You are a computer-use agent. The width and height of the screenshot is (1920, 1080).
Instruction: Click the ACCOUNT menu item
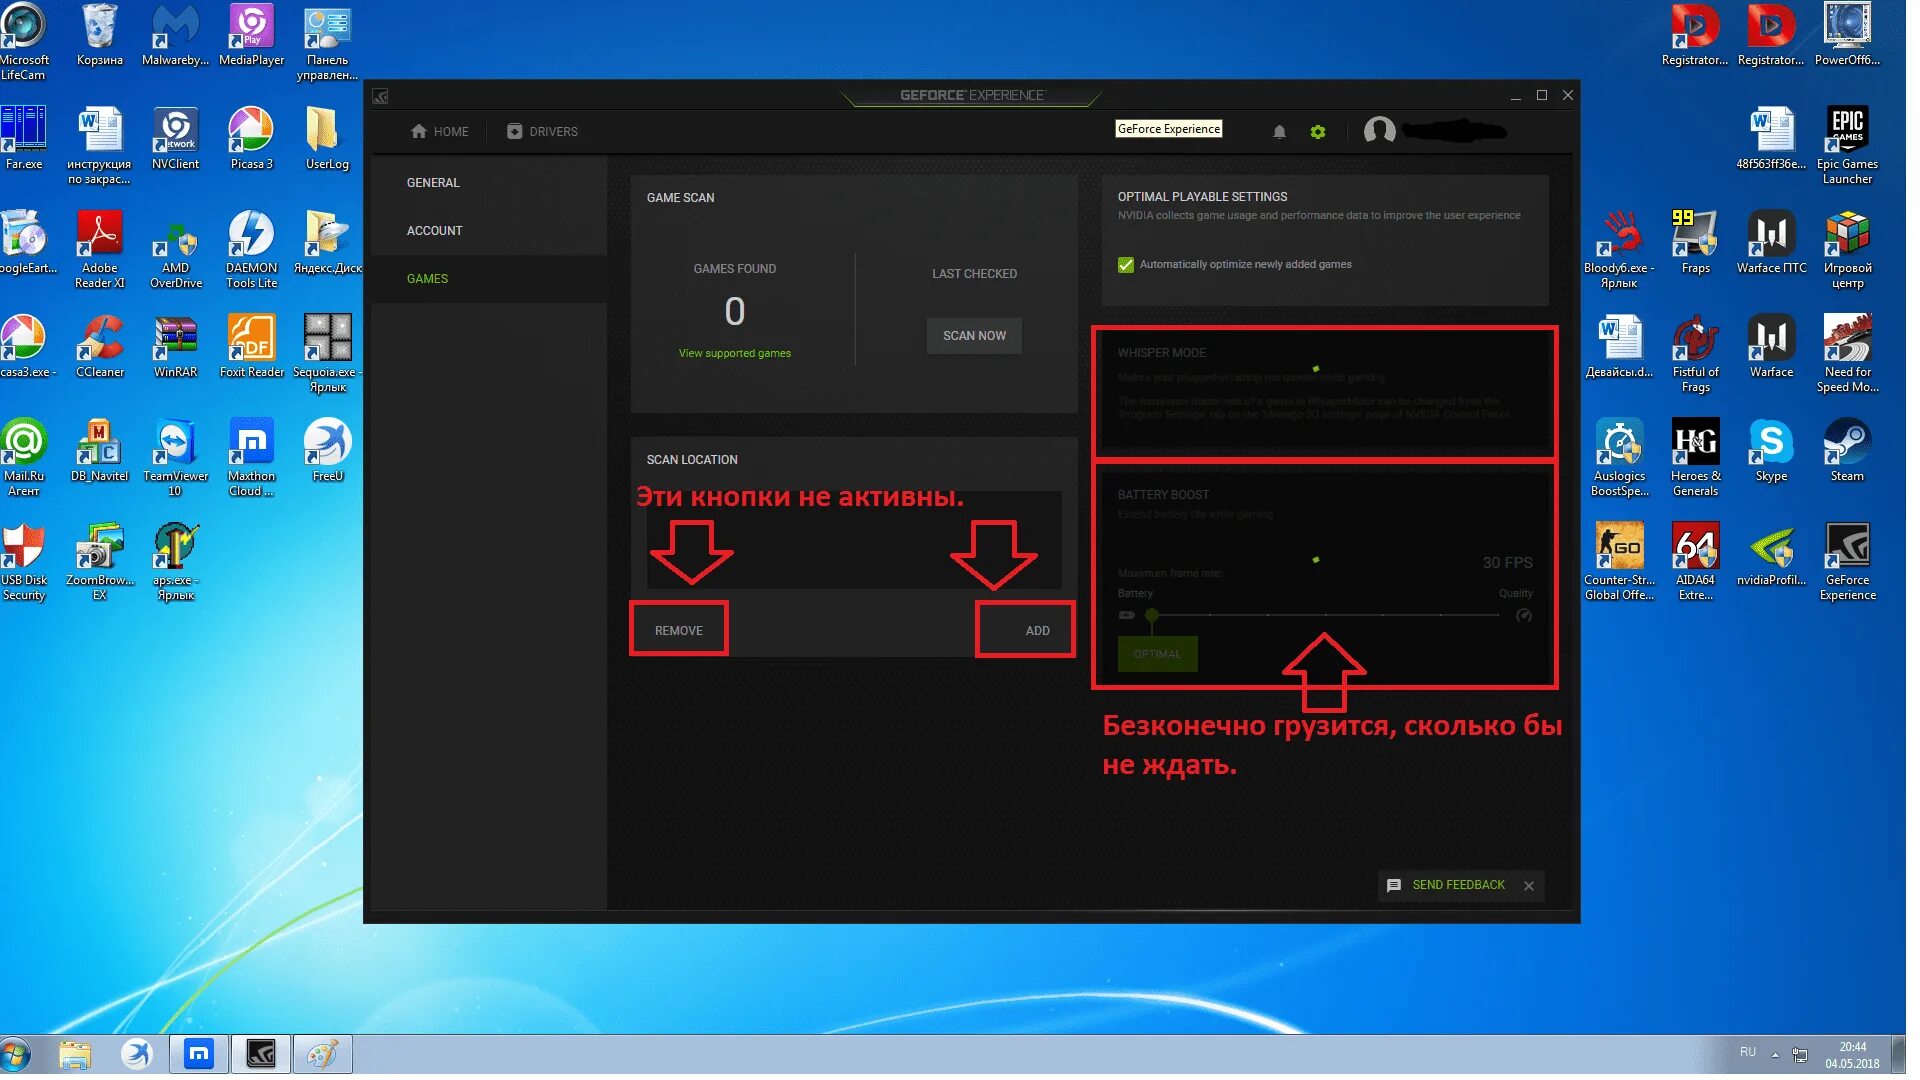click(435, 229)
